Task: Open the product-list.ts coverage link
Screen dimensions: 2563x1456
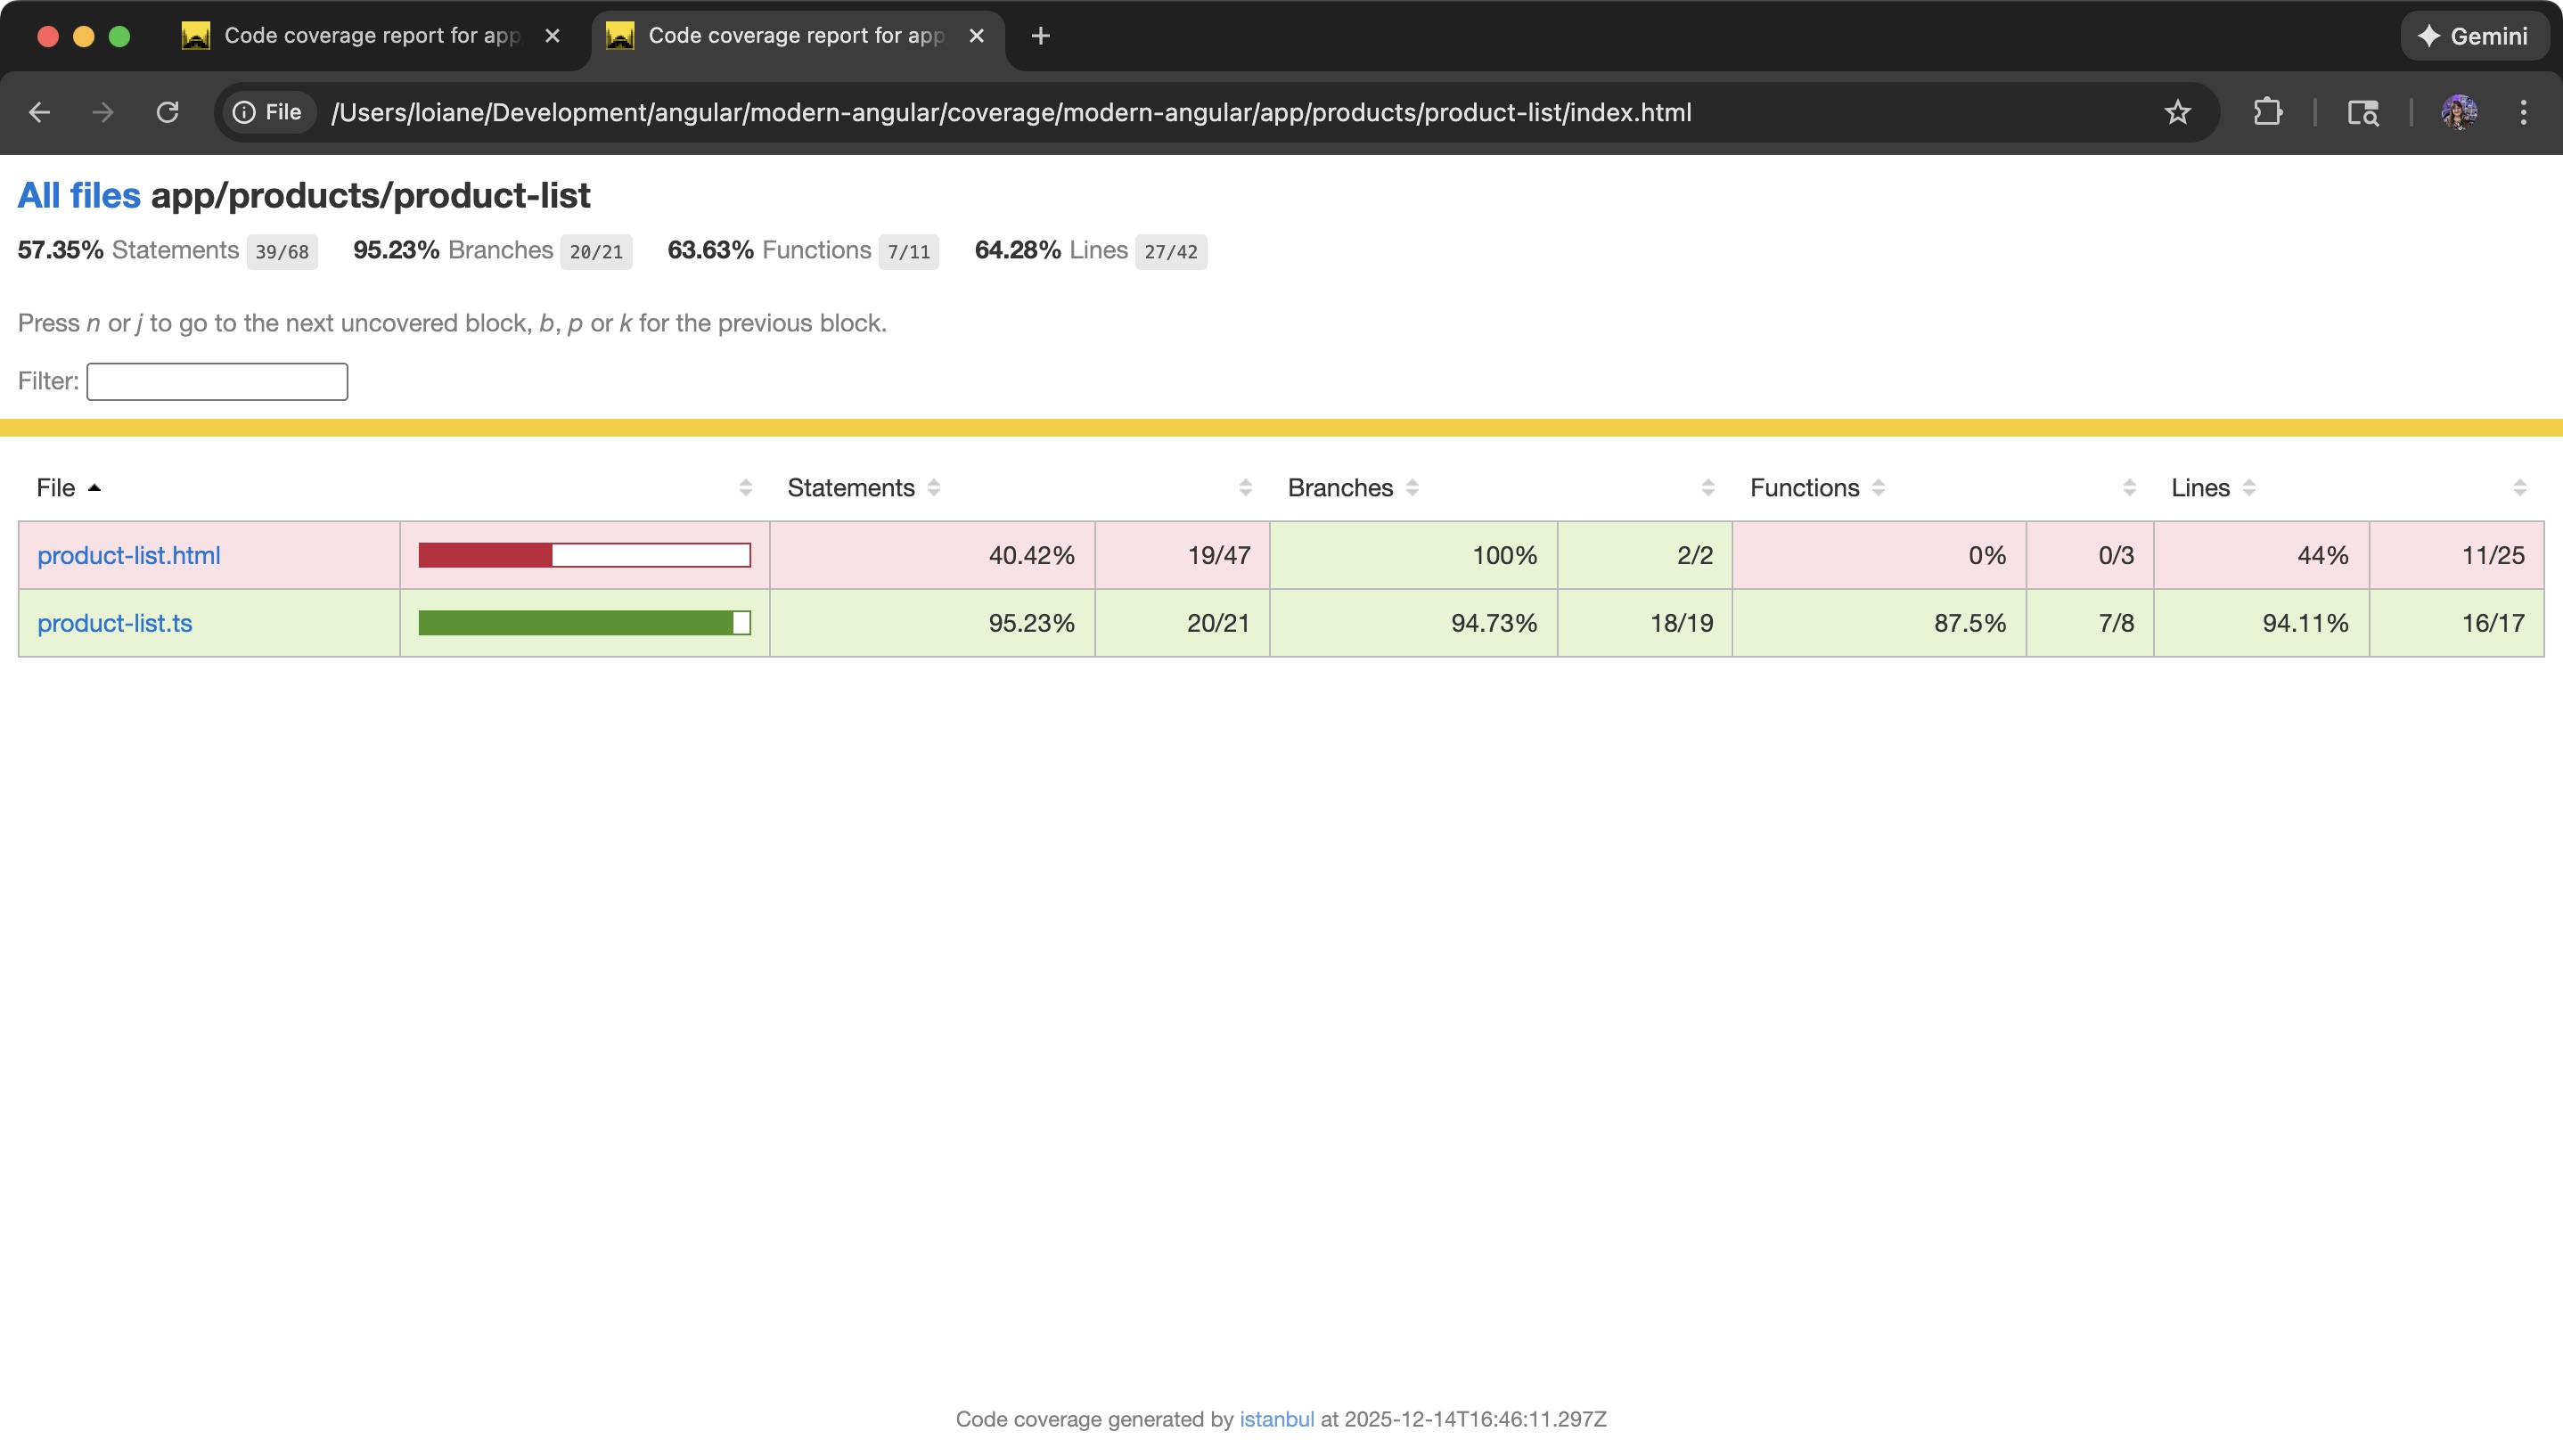Action: (115, 623)
